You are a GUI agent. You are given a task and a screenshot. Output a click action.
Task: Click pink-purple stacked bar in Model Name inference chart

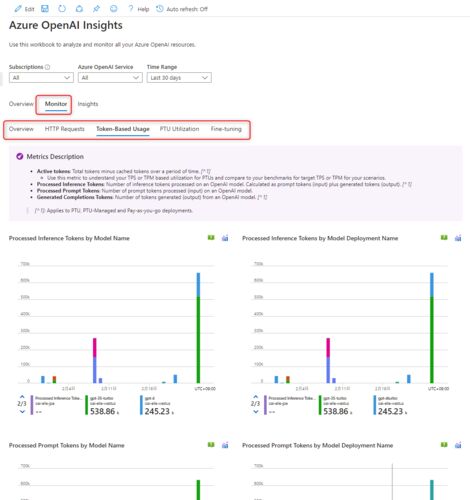[95, 360]
